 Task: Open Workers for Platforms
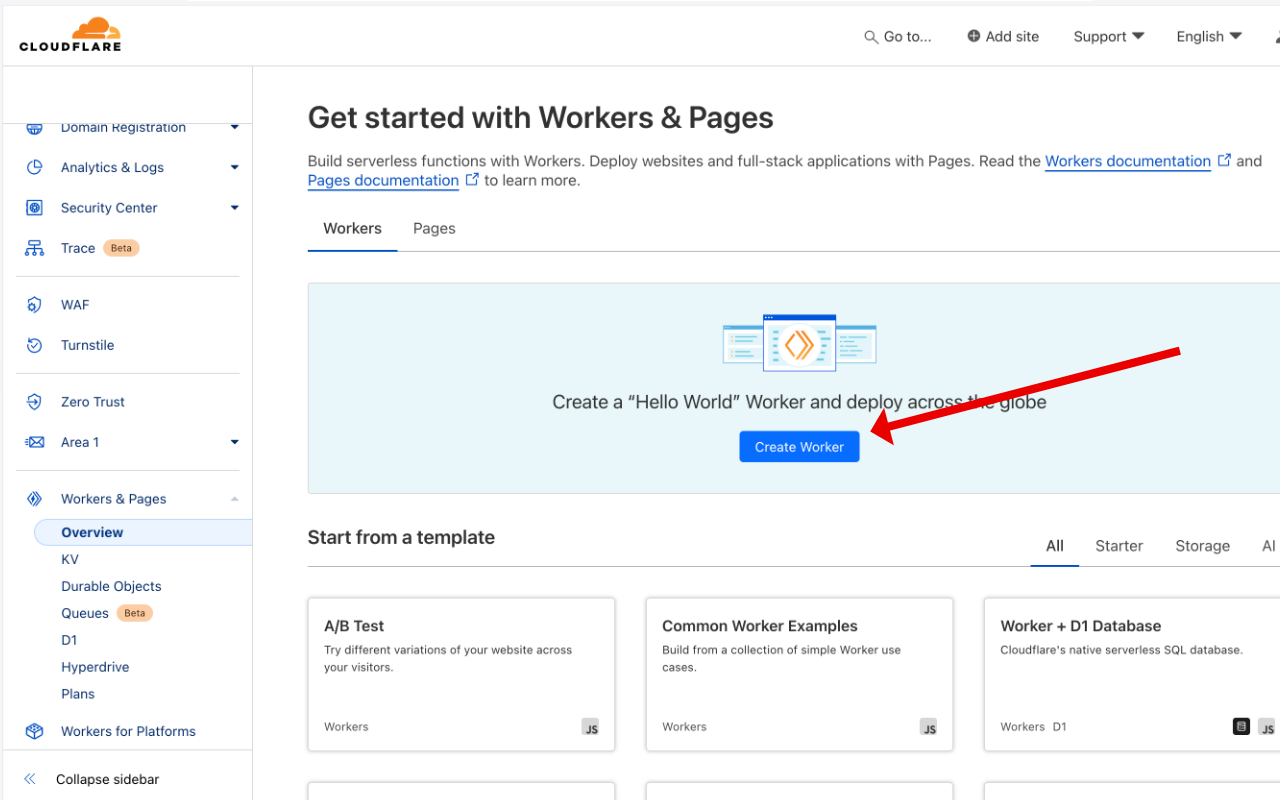(128, 731)
